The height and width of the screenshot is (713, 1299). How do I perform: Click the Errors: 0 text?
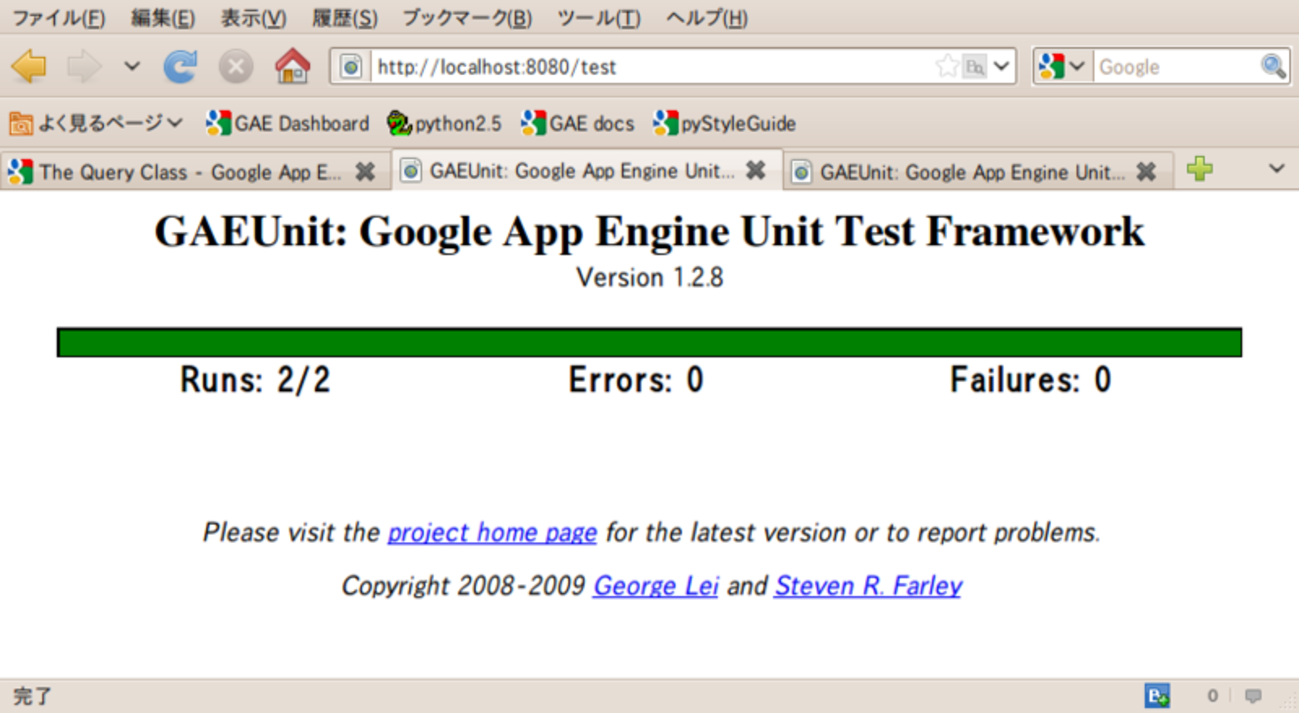pyautogui.click(x=636, y=380)
